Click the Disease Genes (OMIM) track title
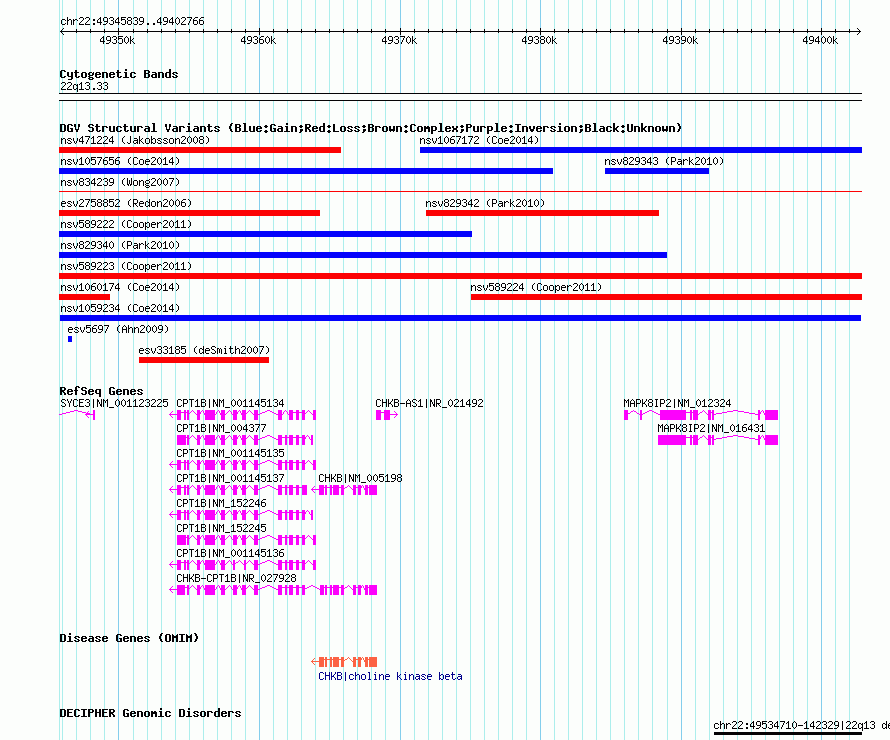Image resolution: width=890 pixels, height=740 pixels. coord(129,638)
